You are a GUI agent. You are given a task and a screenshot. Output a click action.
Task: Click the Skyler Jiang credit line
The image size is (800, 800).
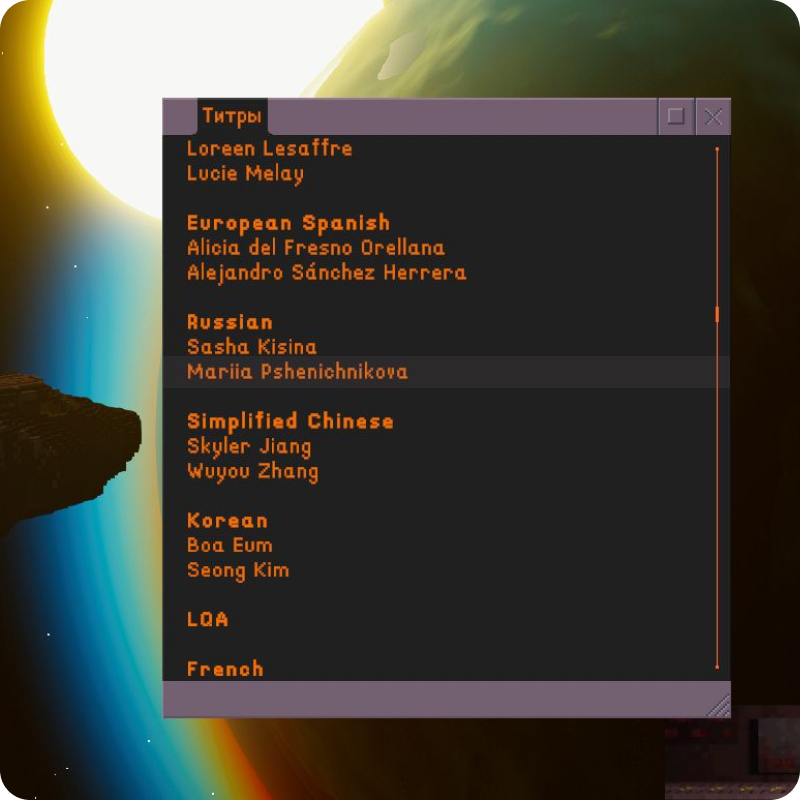[x=249, y=446]
